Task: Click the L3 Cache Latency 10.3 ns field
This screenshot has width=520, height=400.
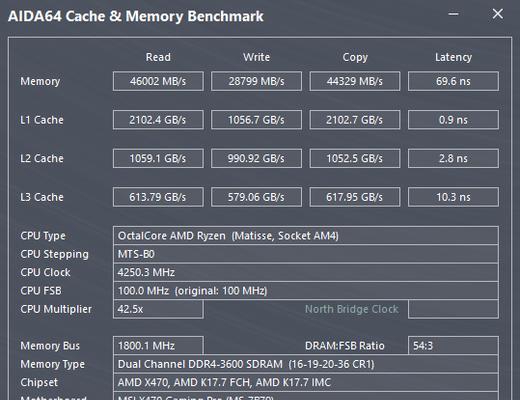Action: click(453, 197)
